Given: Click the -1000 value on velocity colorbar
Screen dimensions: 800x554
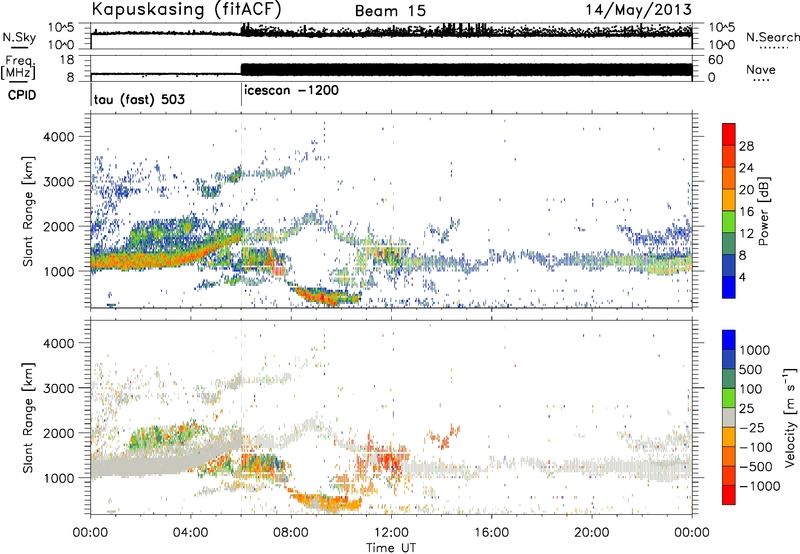Looking at the screenshot, I should pos(760,486).
